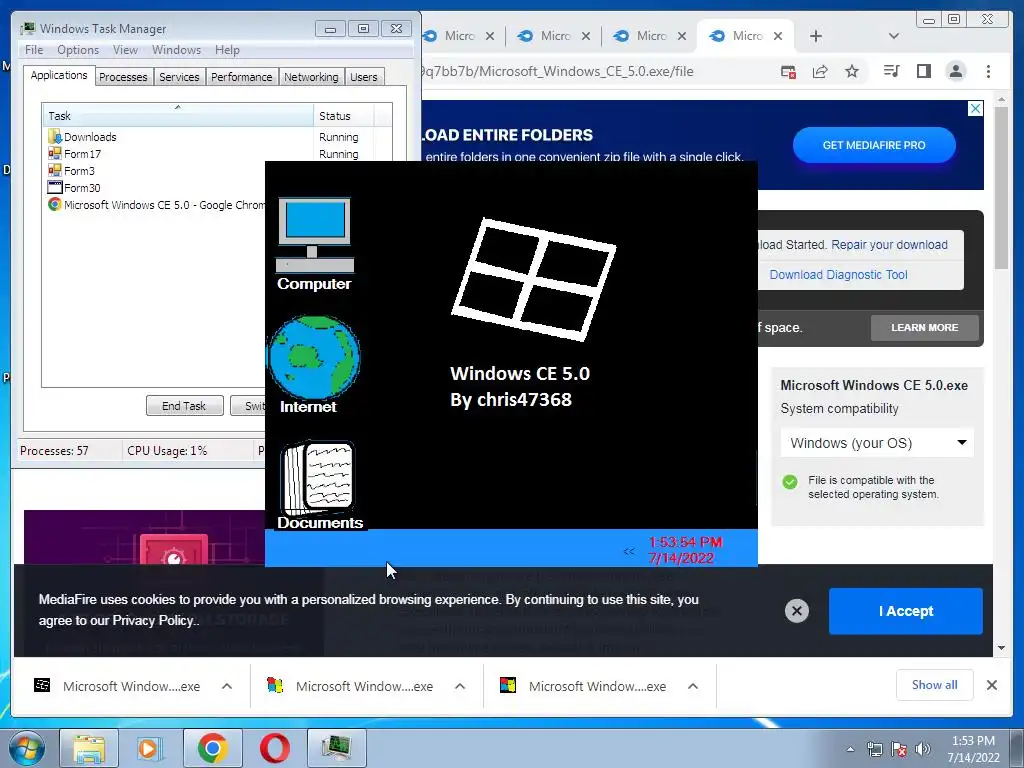Close the Chrome downloads bar
This screenshot has width=1024, height=768.
(x=991, y=685)
